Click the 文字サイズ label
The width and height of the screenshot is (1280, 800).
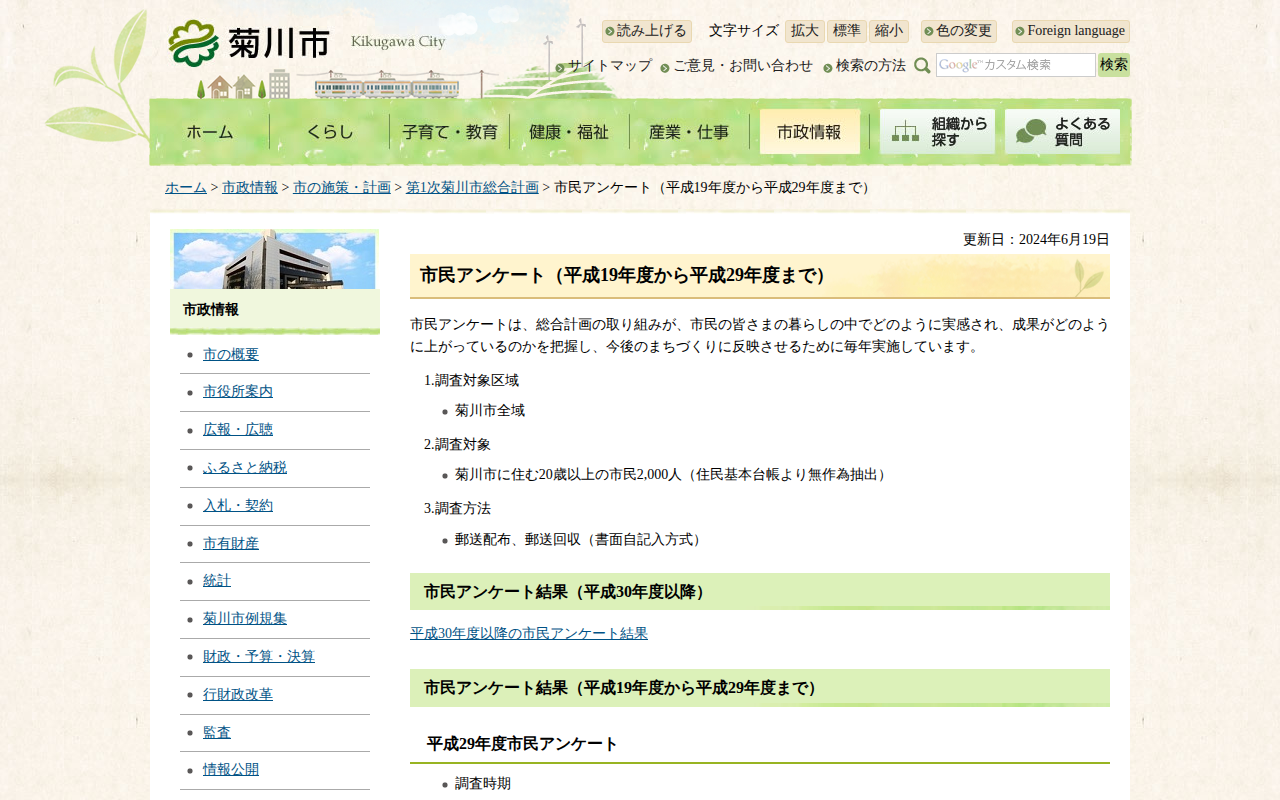pyautogui.click(x=744, y=31)
